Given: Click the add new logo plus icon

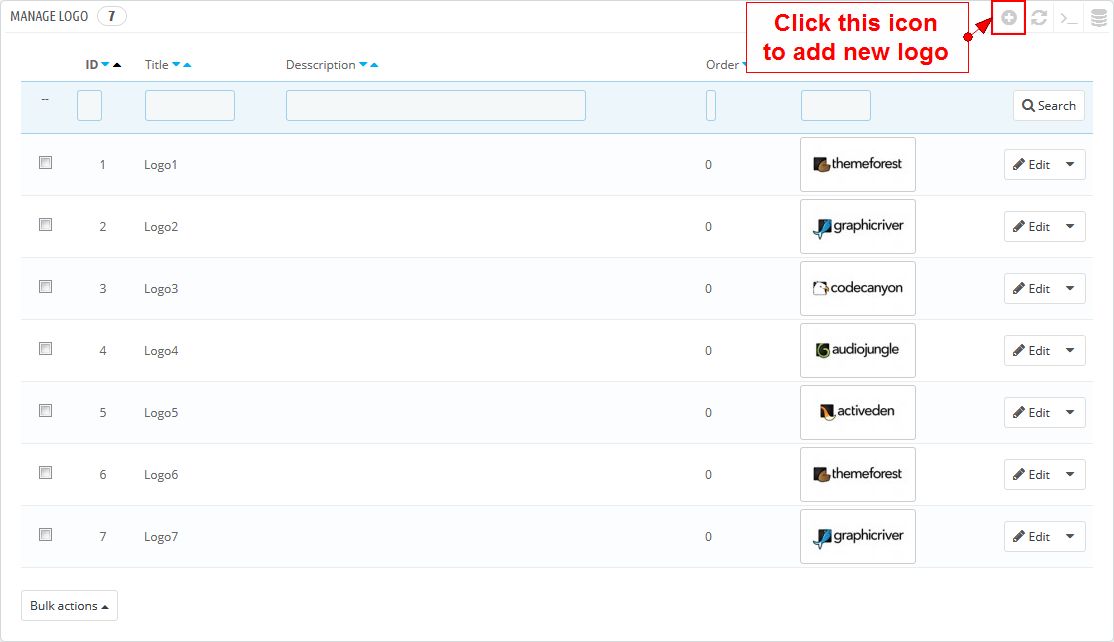Looking at the screenshot, I should point(1009,18).
